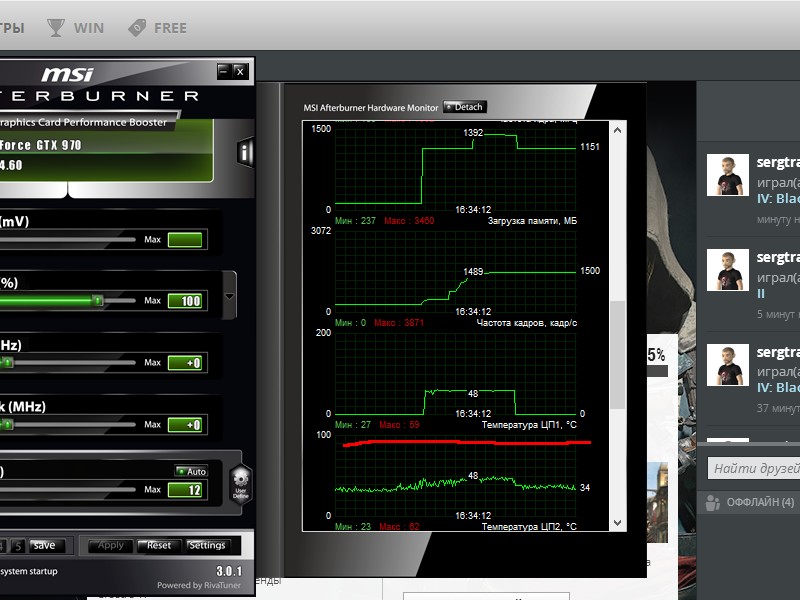The height and width of the screenshot is (600, 800).
Task: Click the friends icon beside ОФФЛАЙН
Action: (712, 503)
